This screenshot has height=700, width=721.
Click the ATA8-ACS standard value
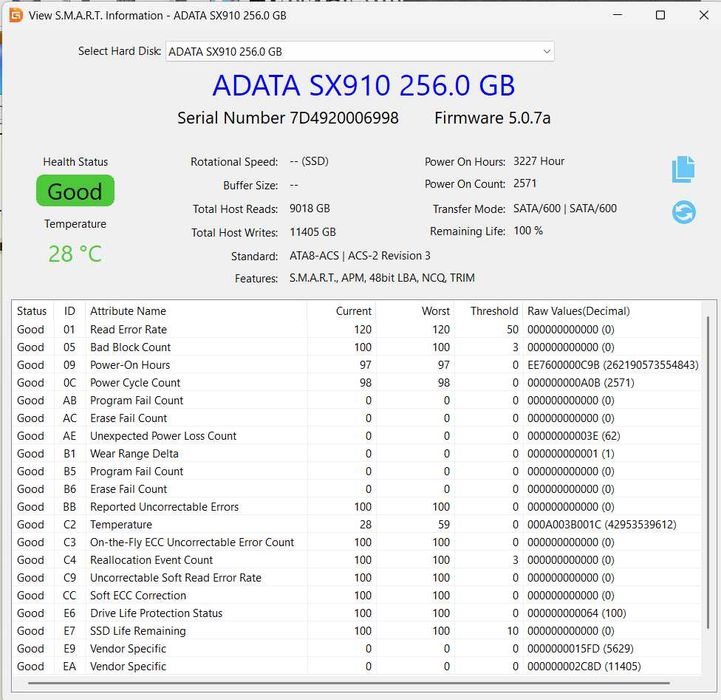(x=360, y=256)
